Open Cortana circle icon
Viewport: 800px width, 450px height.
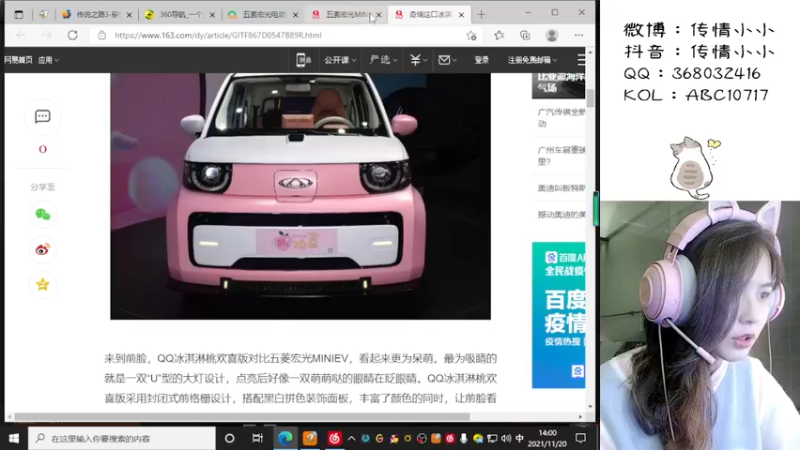[x=230, y=438]
